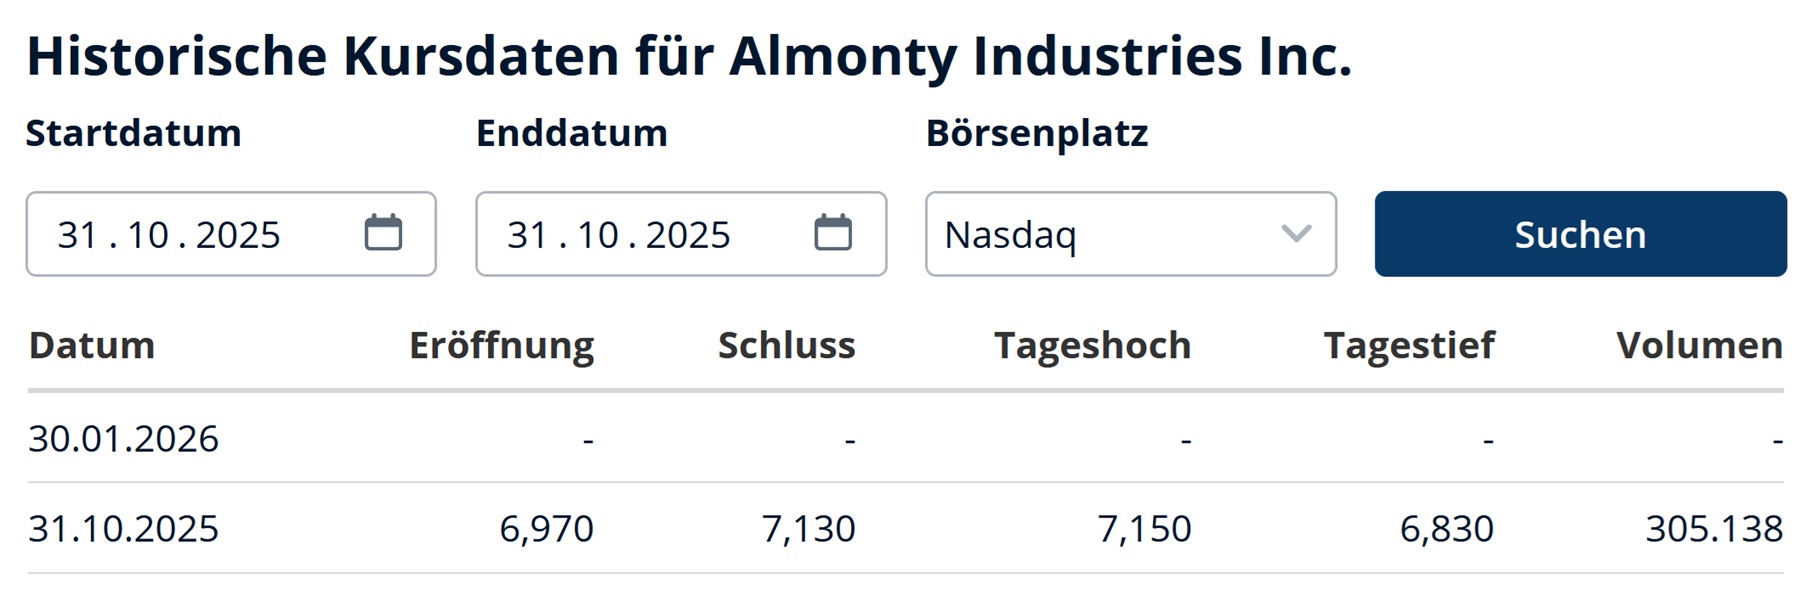Sort the table by Schluss column

(x=785, y=345)
